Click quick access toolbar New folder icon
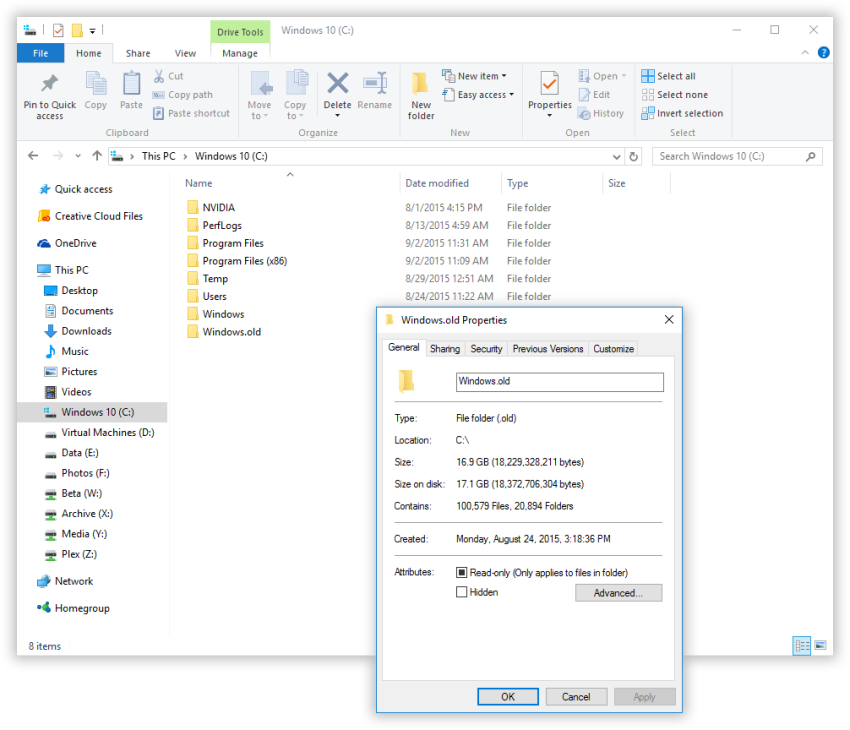This screenshot has width=850, height=730. (77, 30)
